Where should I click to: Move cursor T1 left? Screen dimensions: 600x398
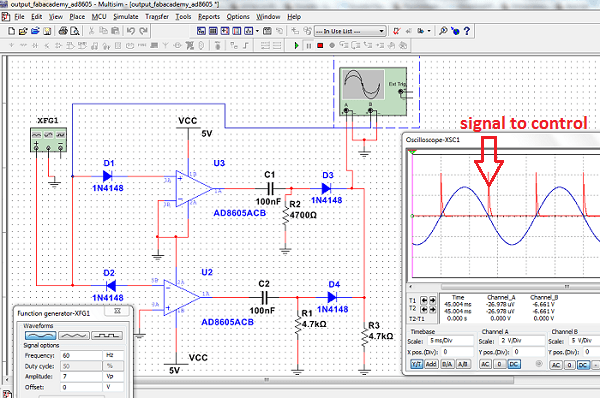tap(424, 300)
